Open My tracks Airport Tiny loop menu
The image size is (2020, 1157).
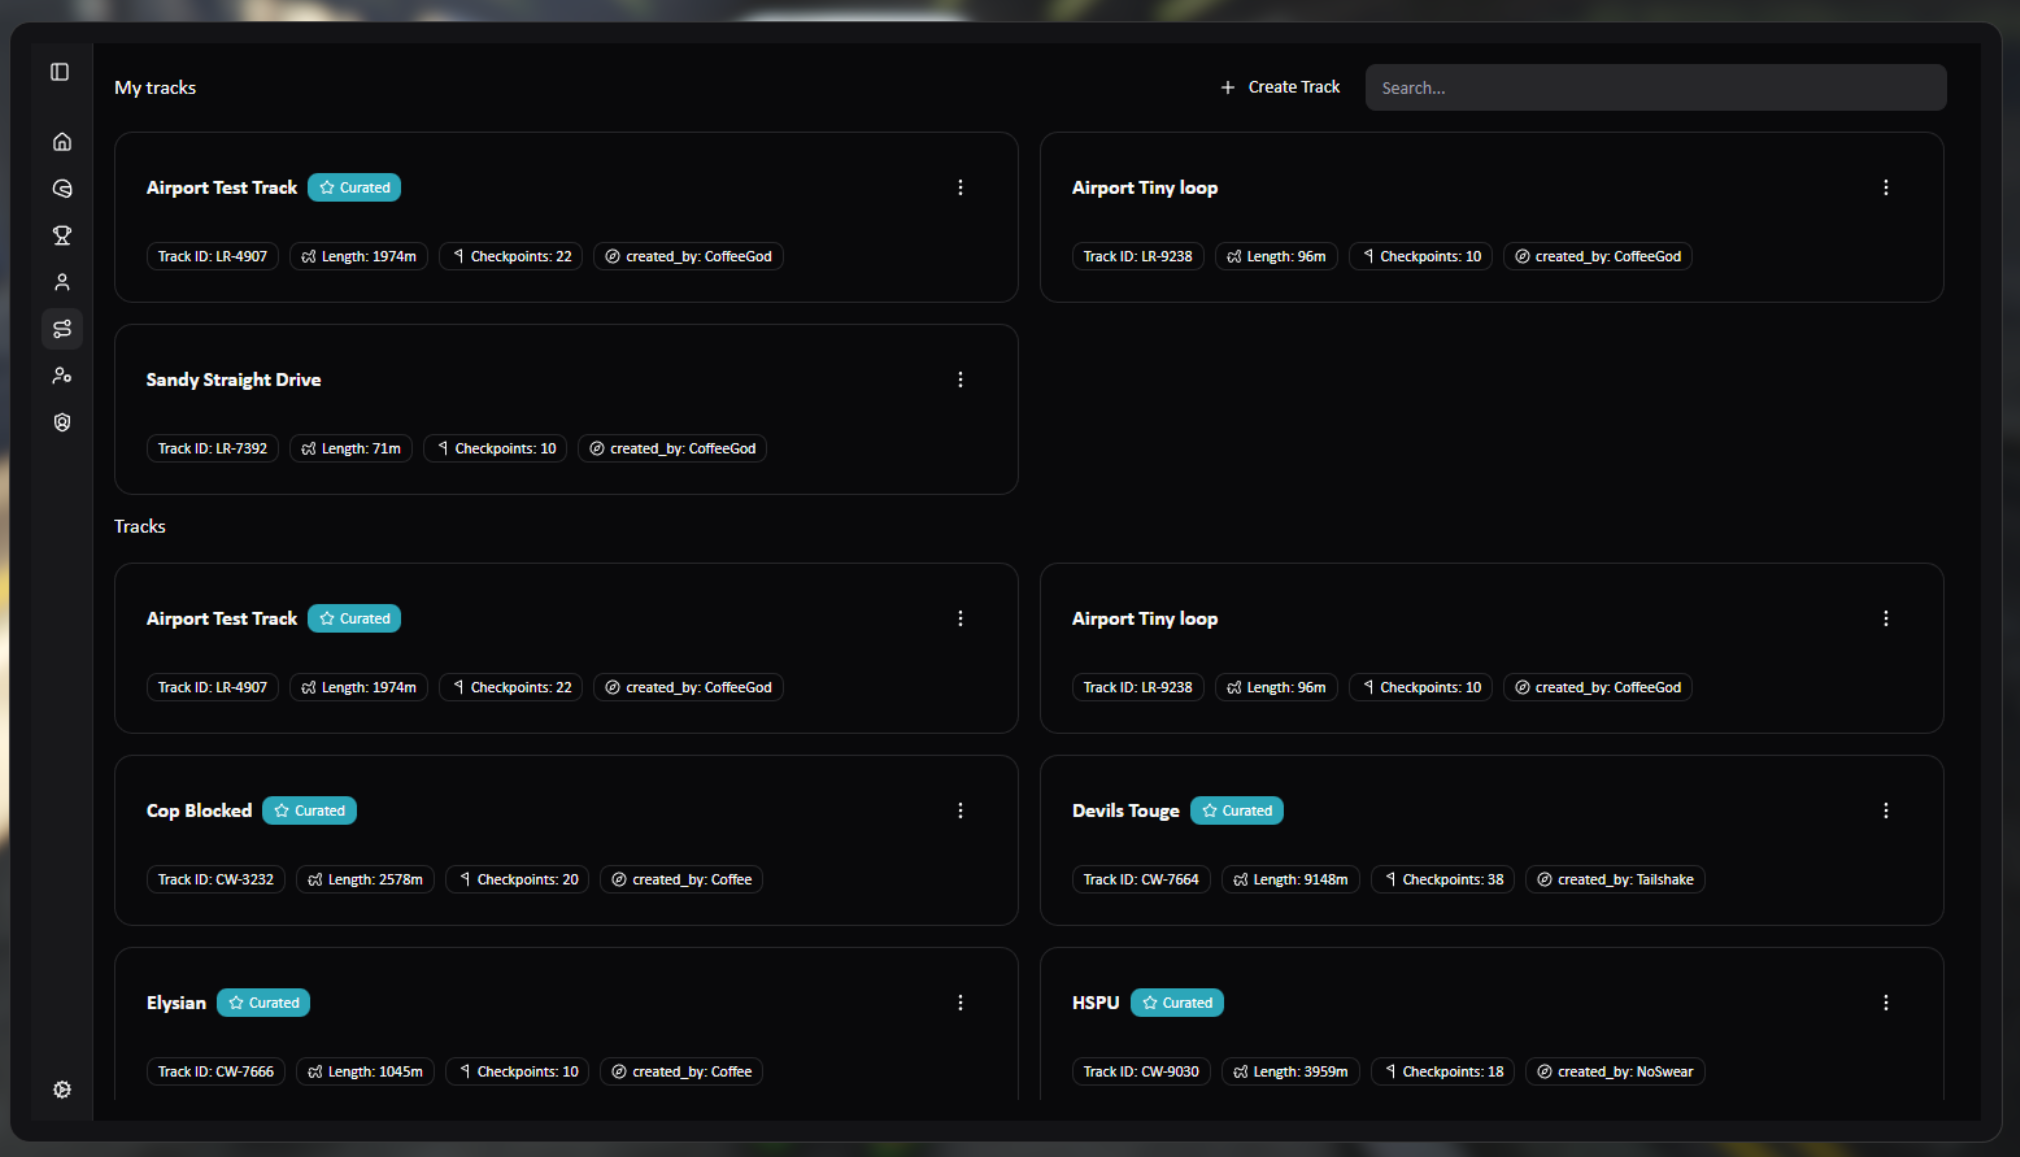[x=1886, y=188]
